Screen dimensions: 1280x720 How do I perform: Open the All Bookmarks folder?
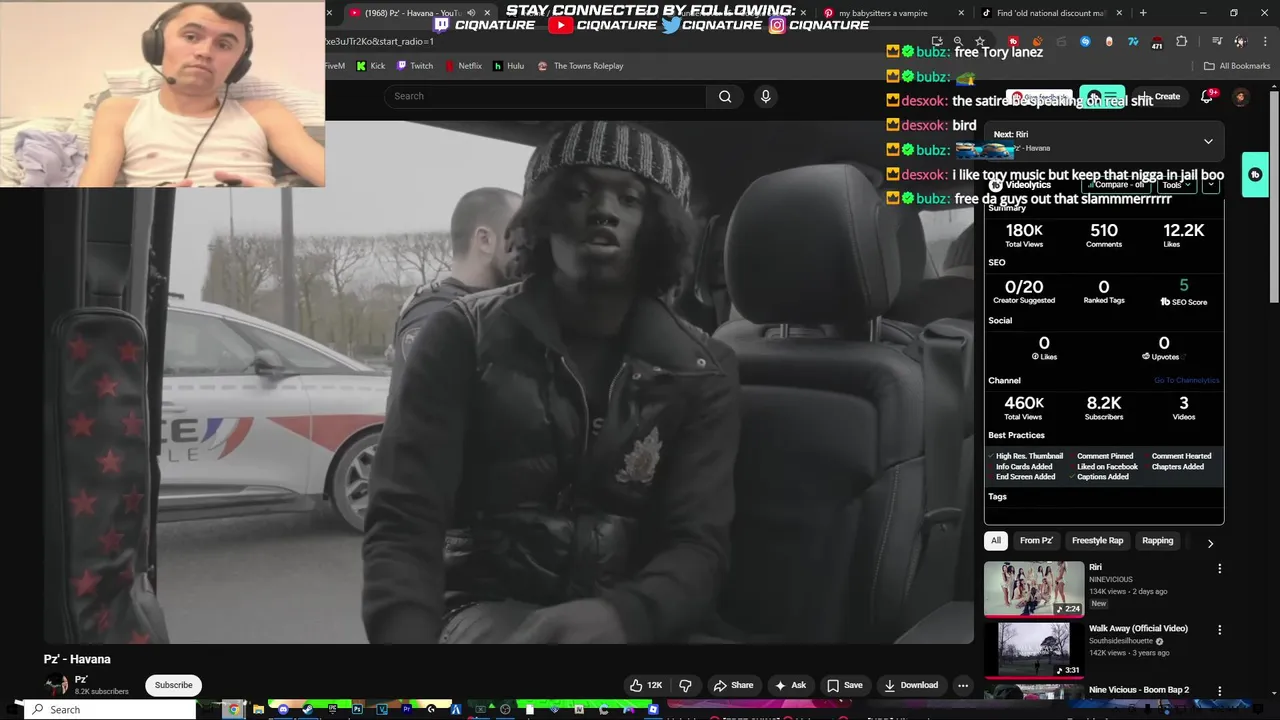coord(1237,66)
